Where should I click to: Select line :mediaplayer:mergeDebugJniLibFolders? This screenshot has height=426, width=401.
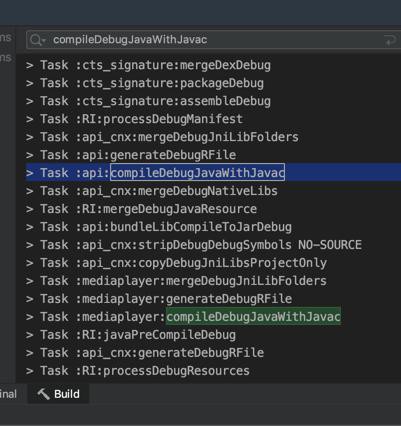(x=176, y=281)
